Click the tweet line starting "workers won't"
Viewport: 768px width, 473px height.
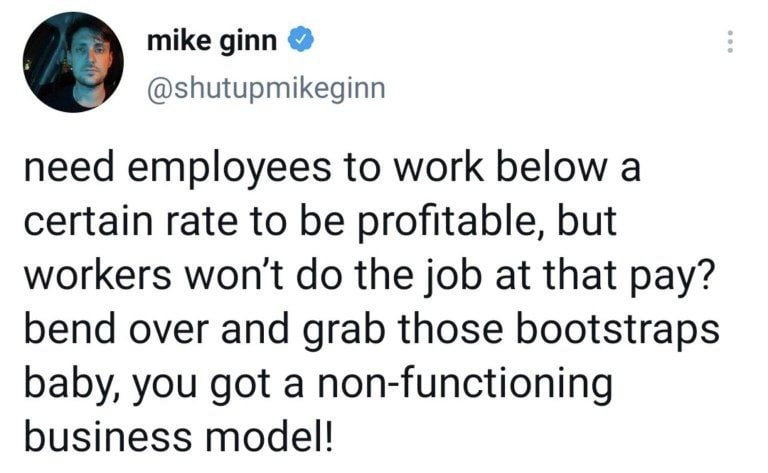[x=372, y=276]
